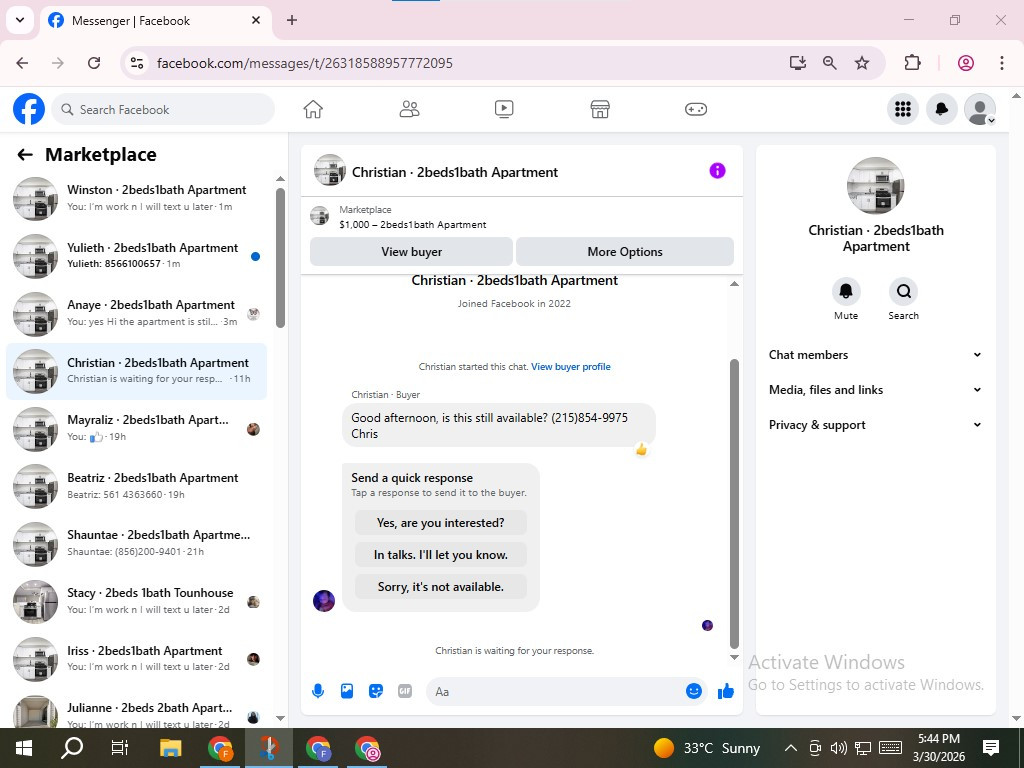The height and width of the screenshot is (768, 1024).
Task: Open File Explorer from taskbar
Action: tap(170, 748)
